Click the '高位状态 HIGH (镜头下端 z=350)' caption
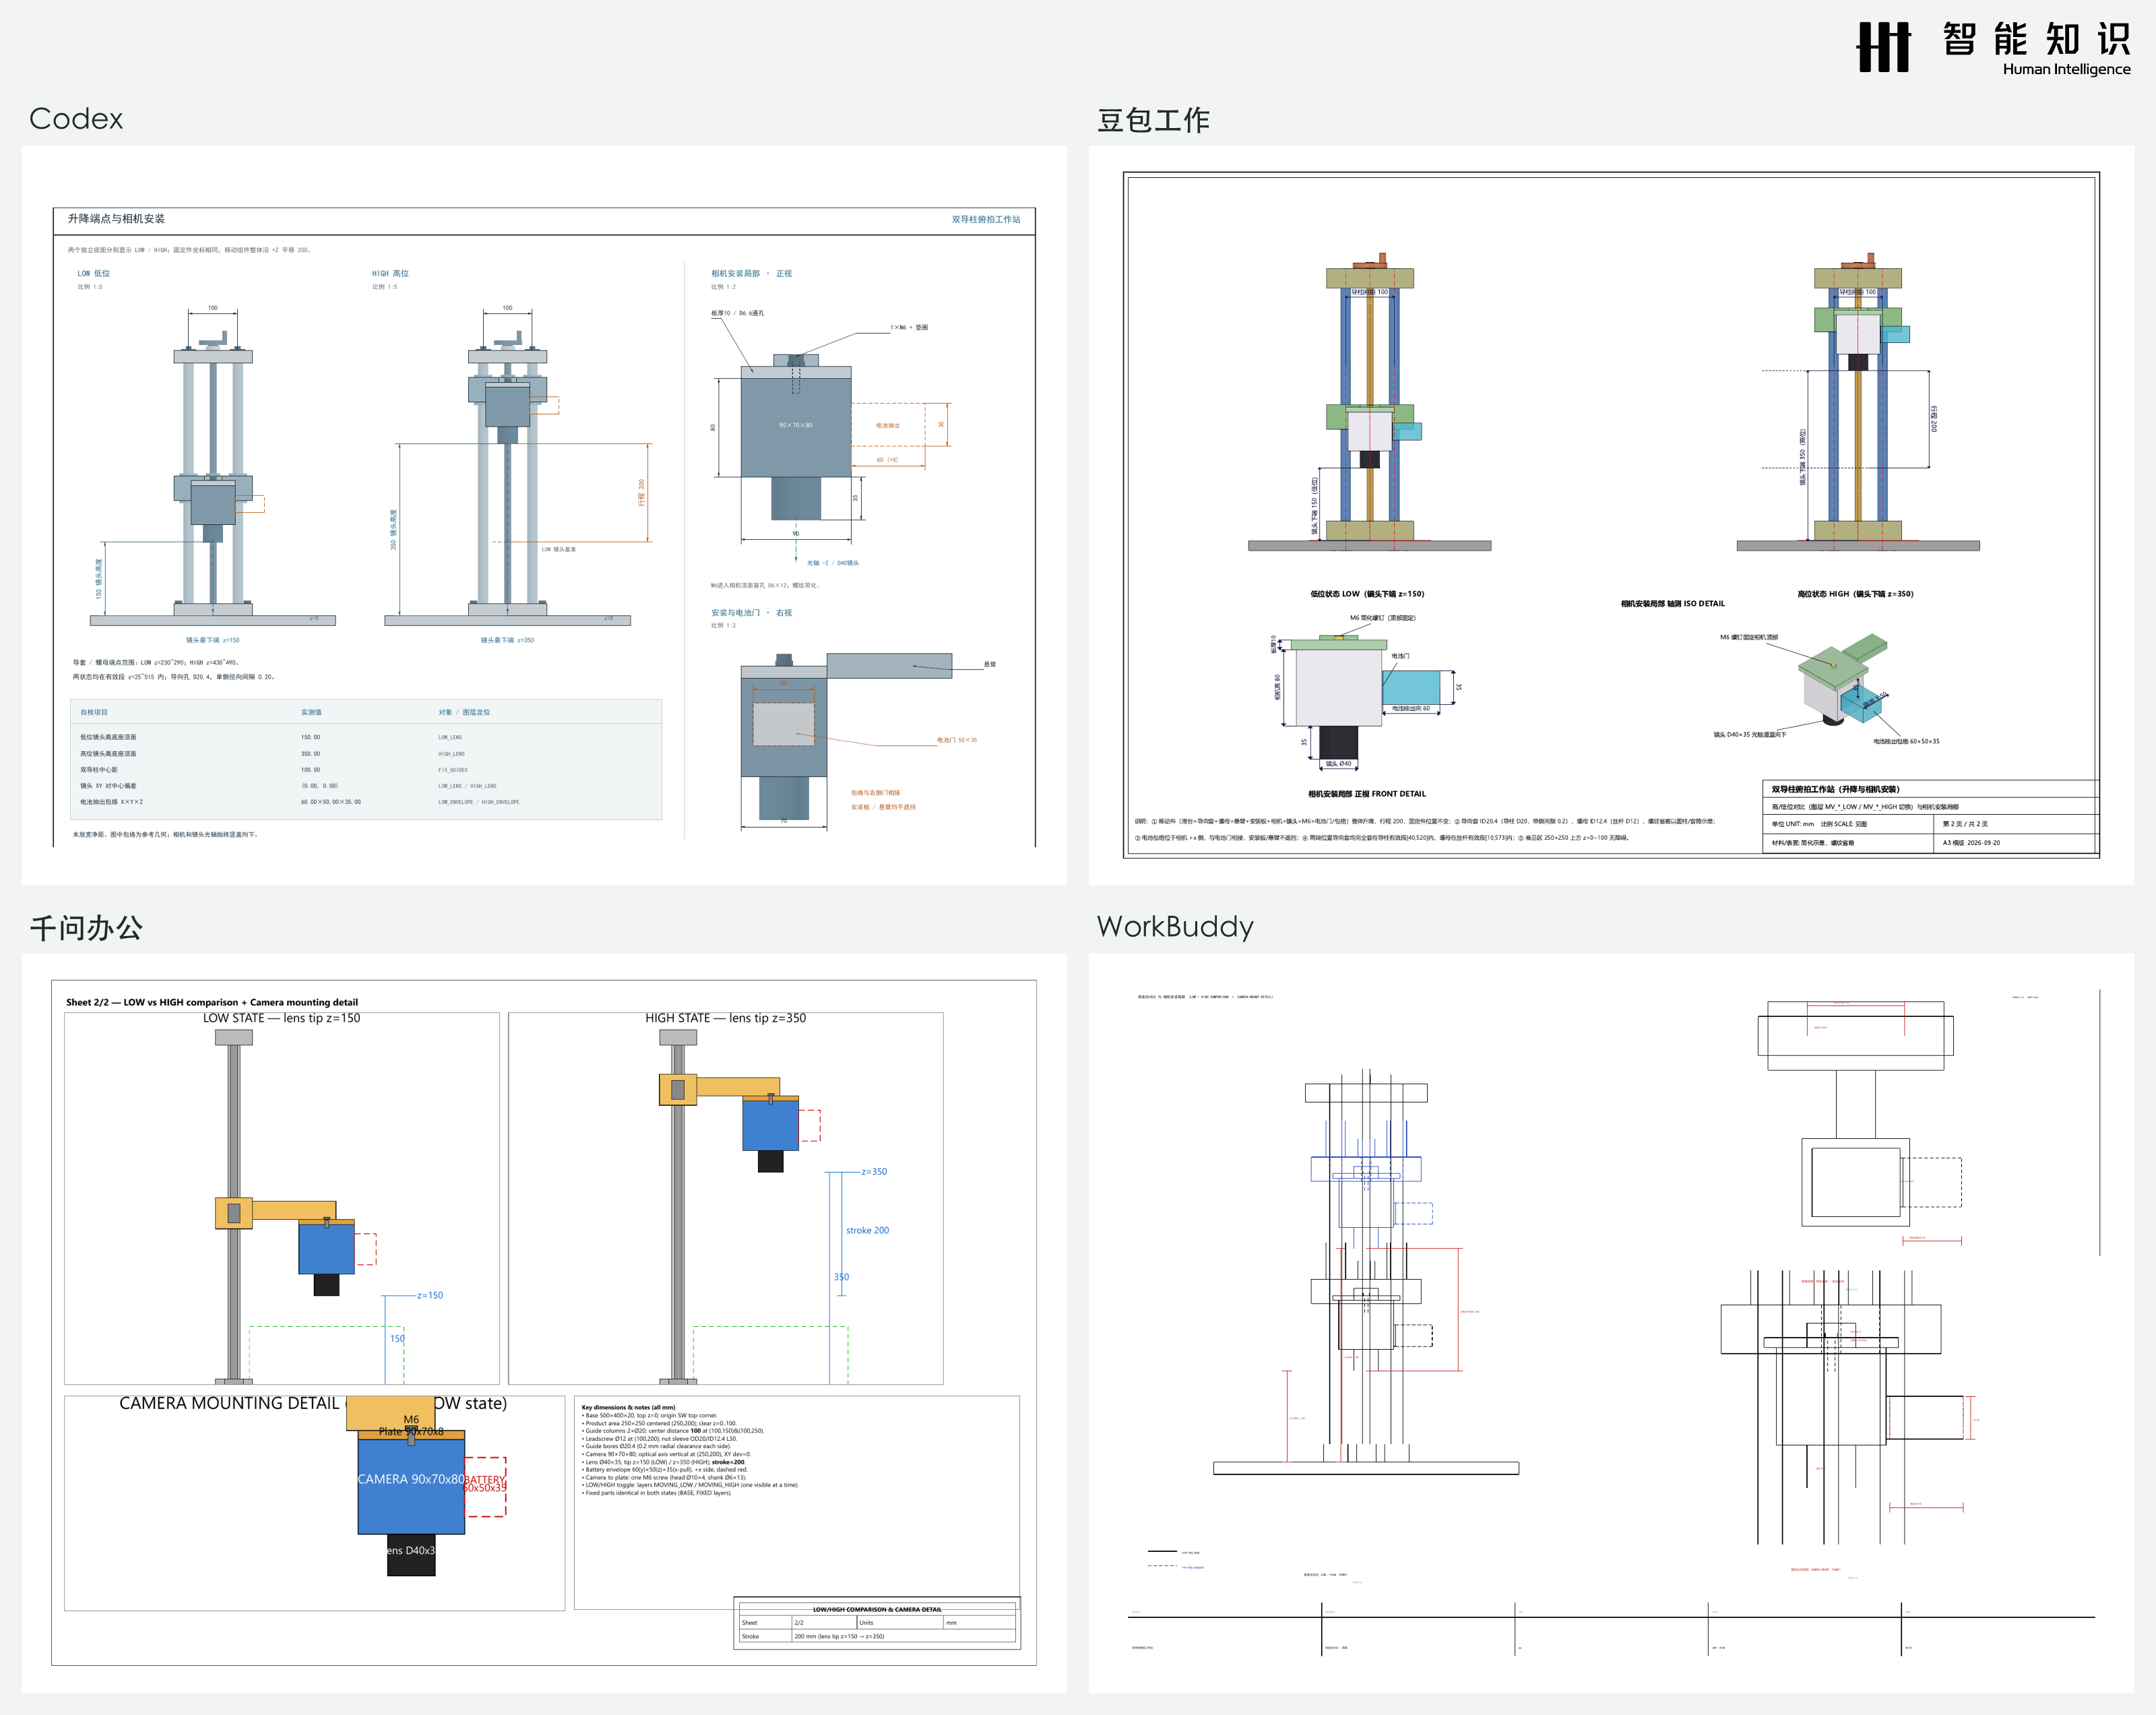2156x1715 pixels. (1855, 594)
